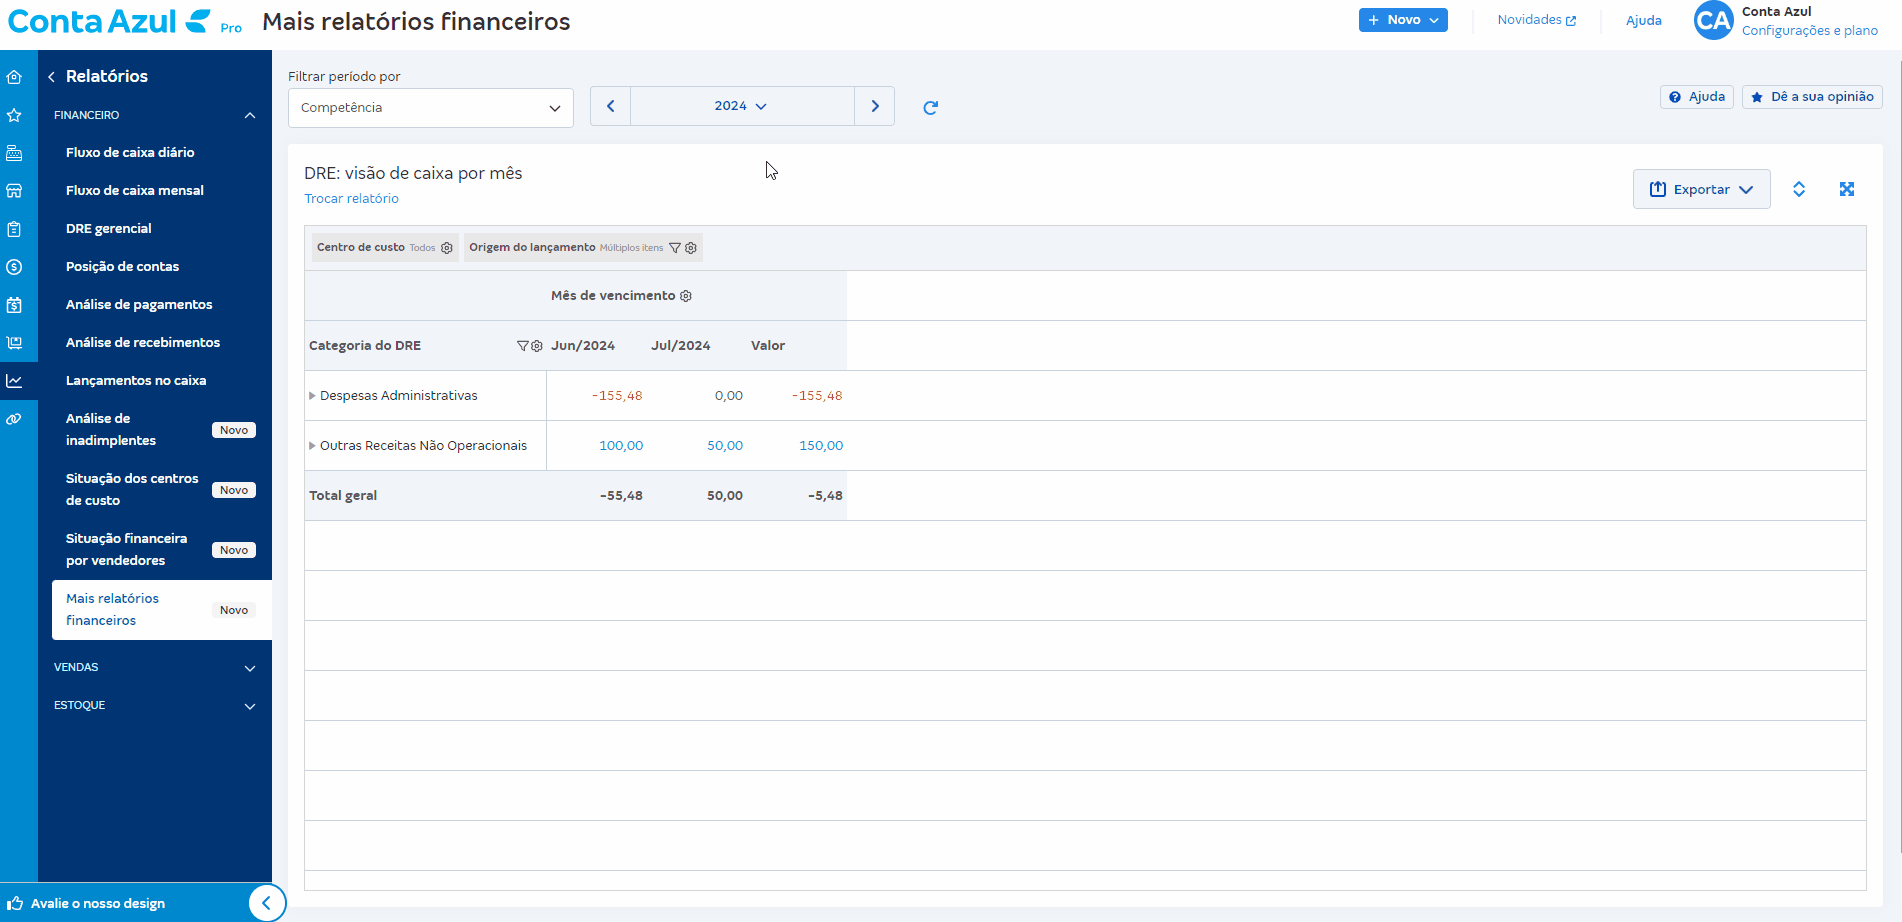Go to the previous year with left arrow
The width and height of the screenshot is (1902, 922).
click(610, 106)
